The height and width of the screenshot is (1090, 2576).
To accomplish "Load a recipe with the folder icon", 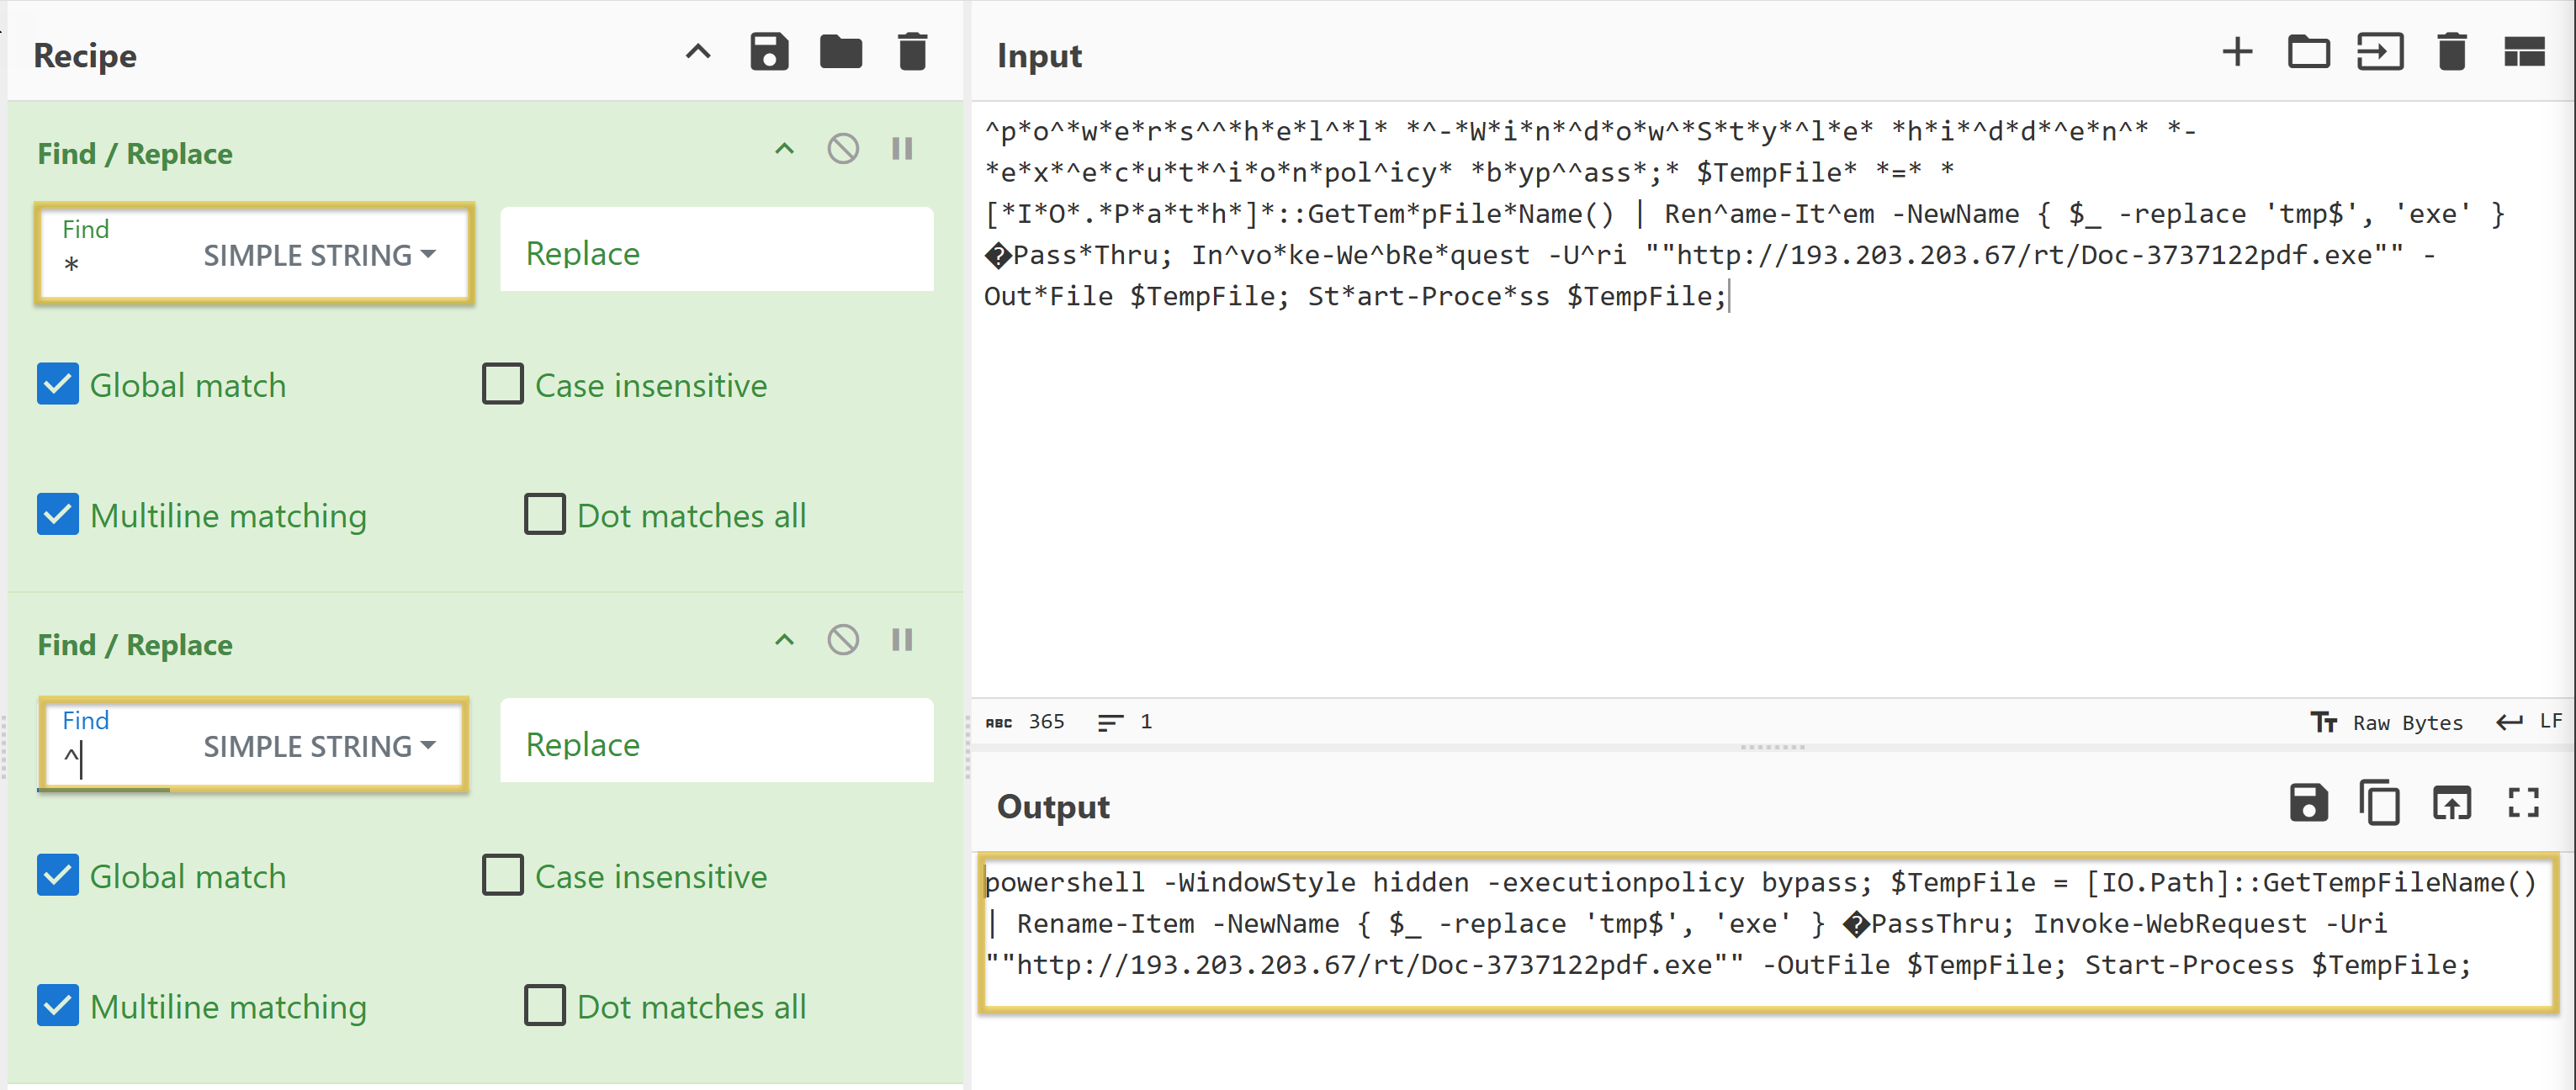I will click(x=840, y=52).
